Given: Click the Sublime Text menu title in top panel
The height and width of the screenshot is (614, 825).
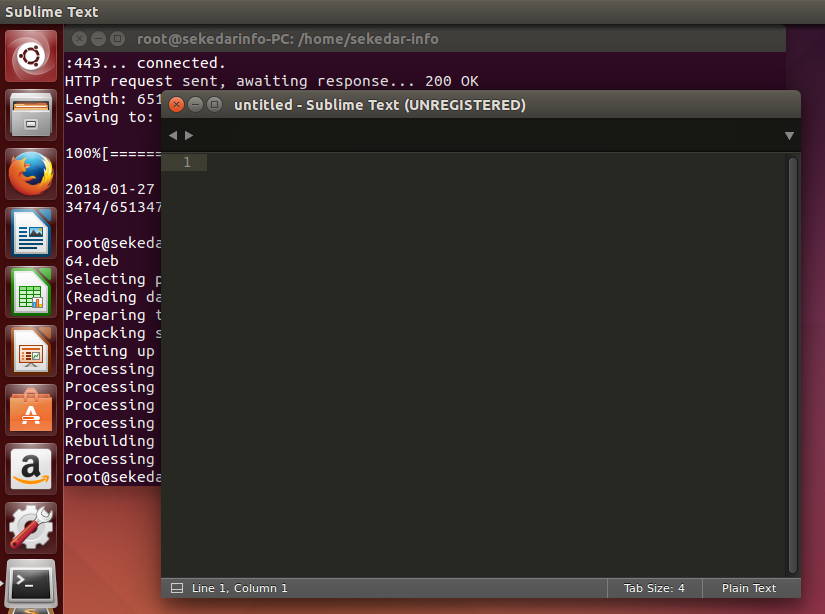Looking at the screenshot, I should [x=50, y=12].
